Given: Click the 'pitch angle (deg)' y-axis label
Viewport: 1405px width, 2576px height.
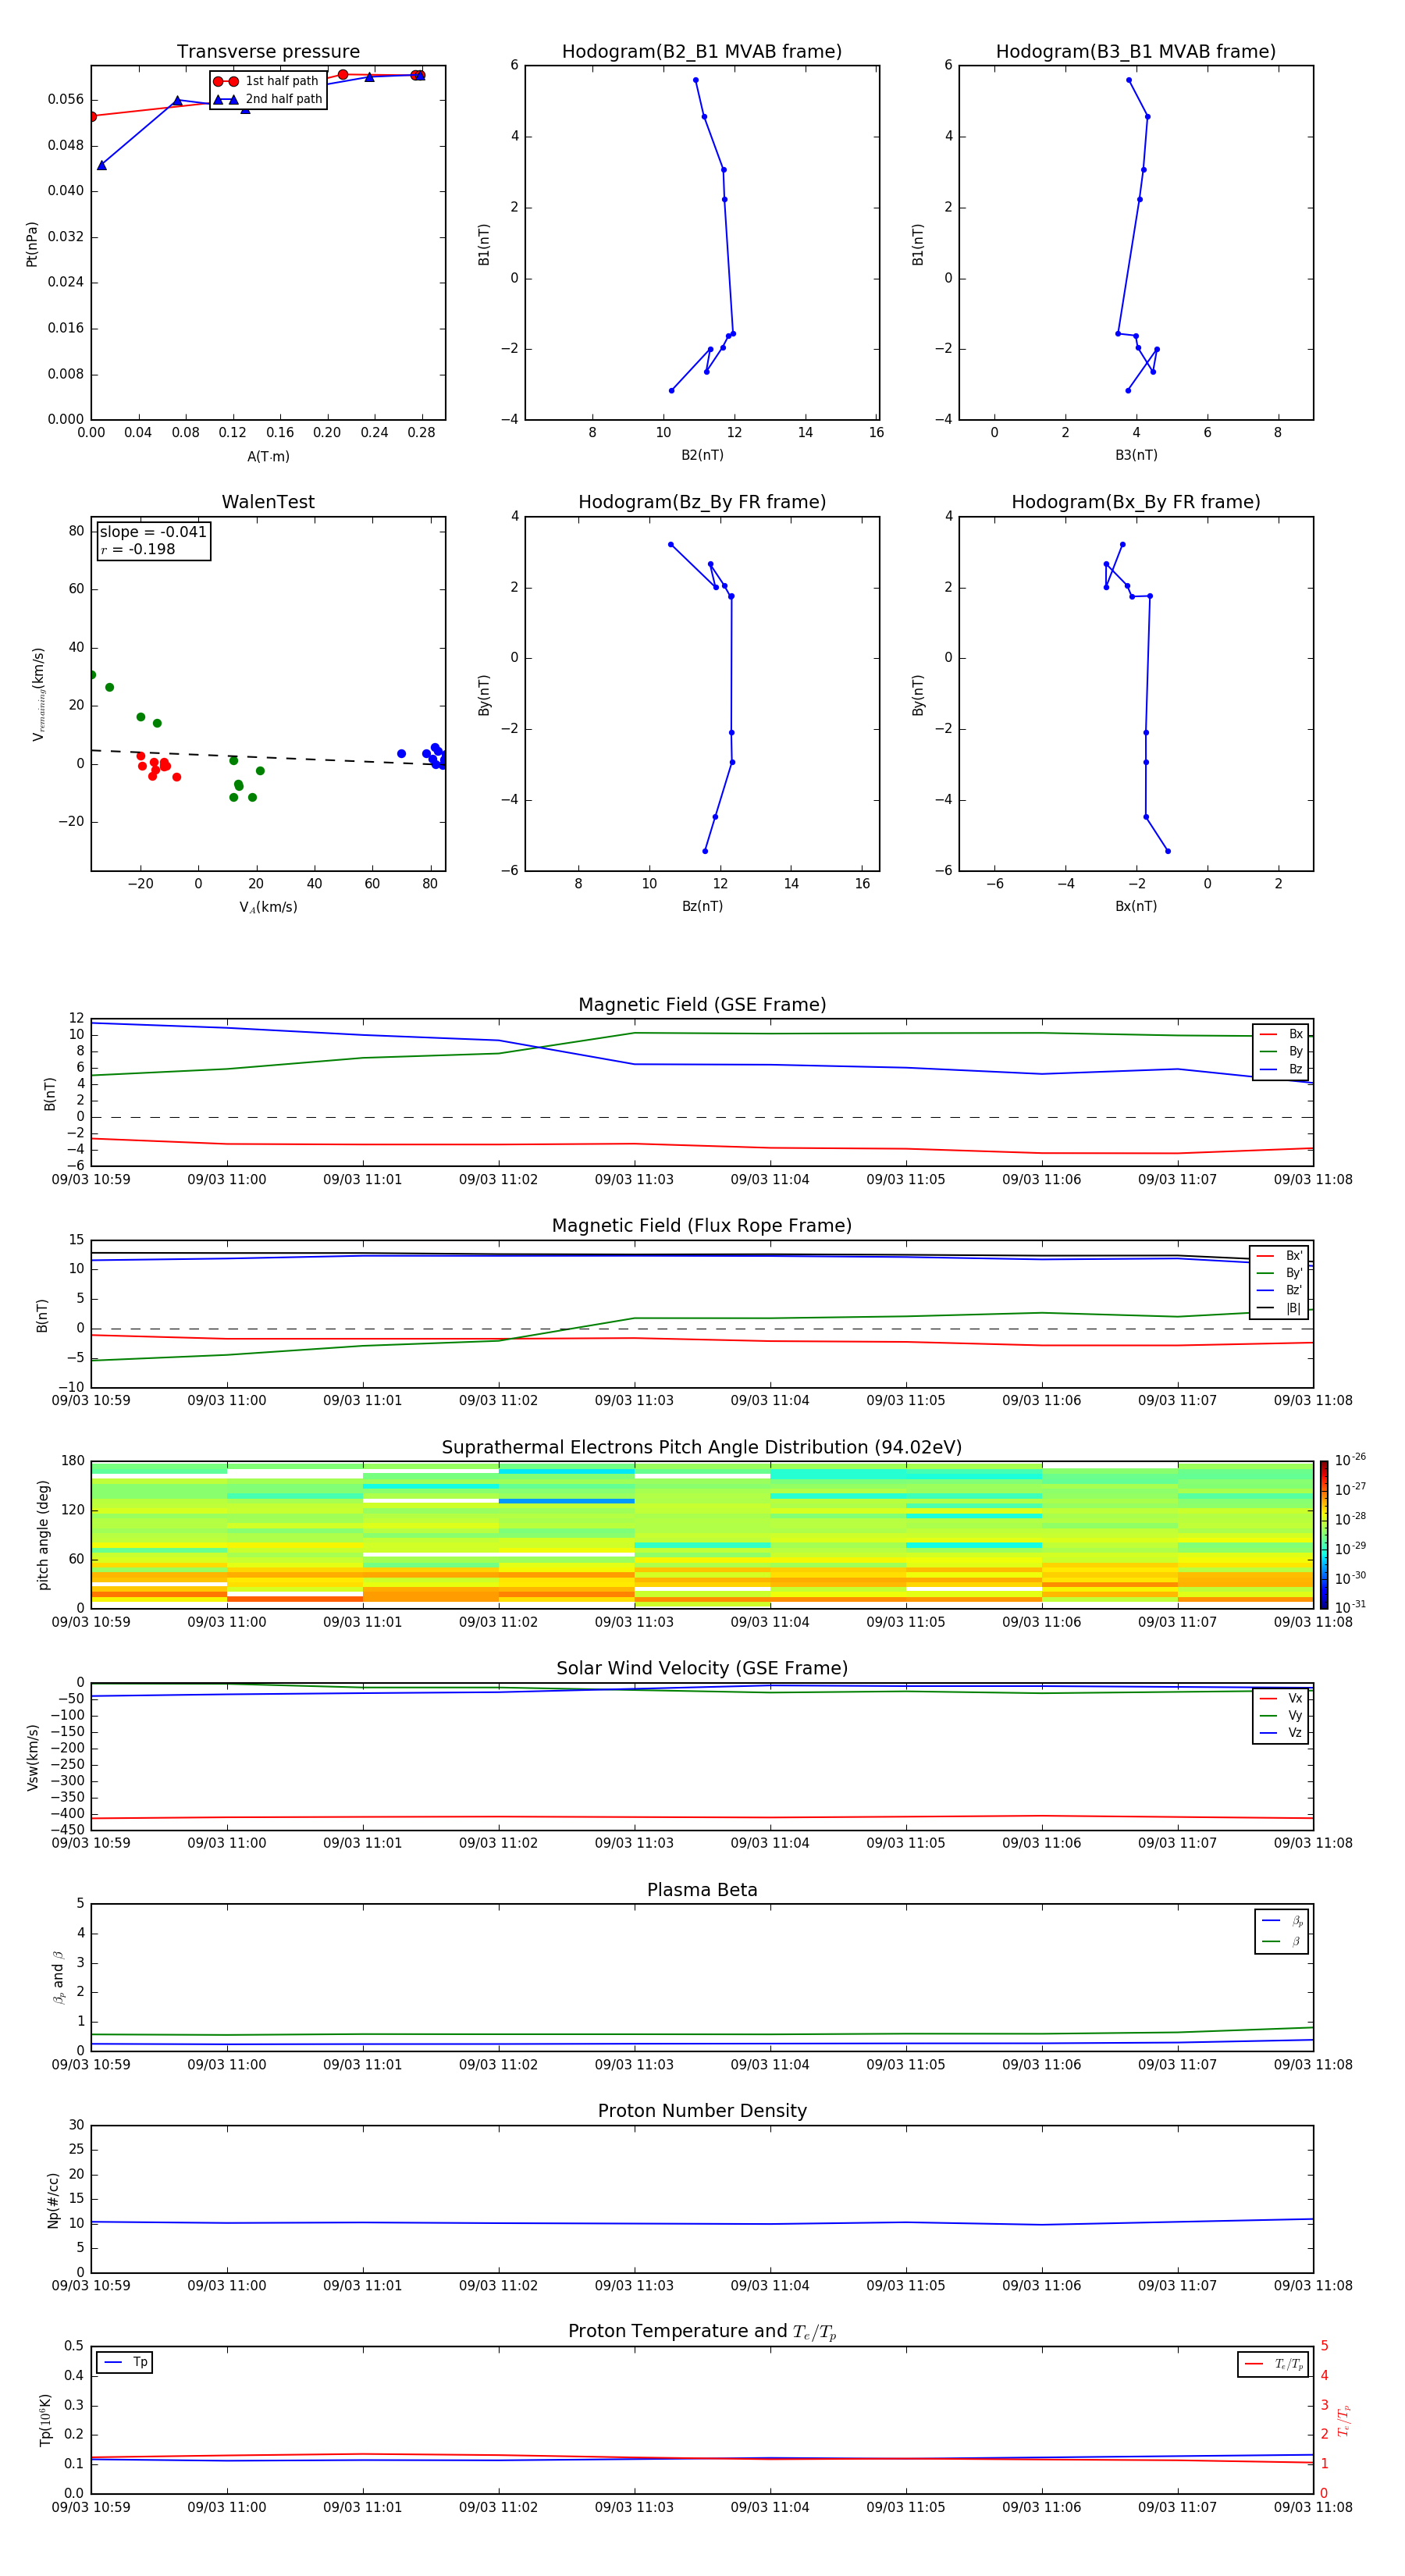Looking at the screenshot, I should pyautogui.click(x=44, y=1535).
